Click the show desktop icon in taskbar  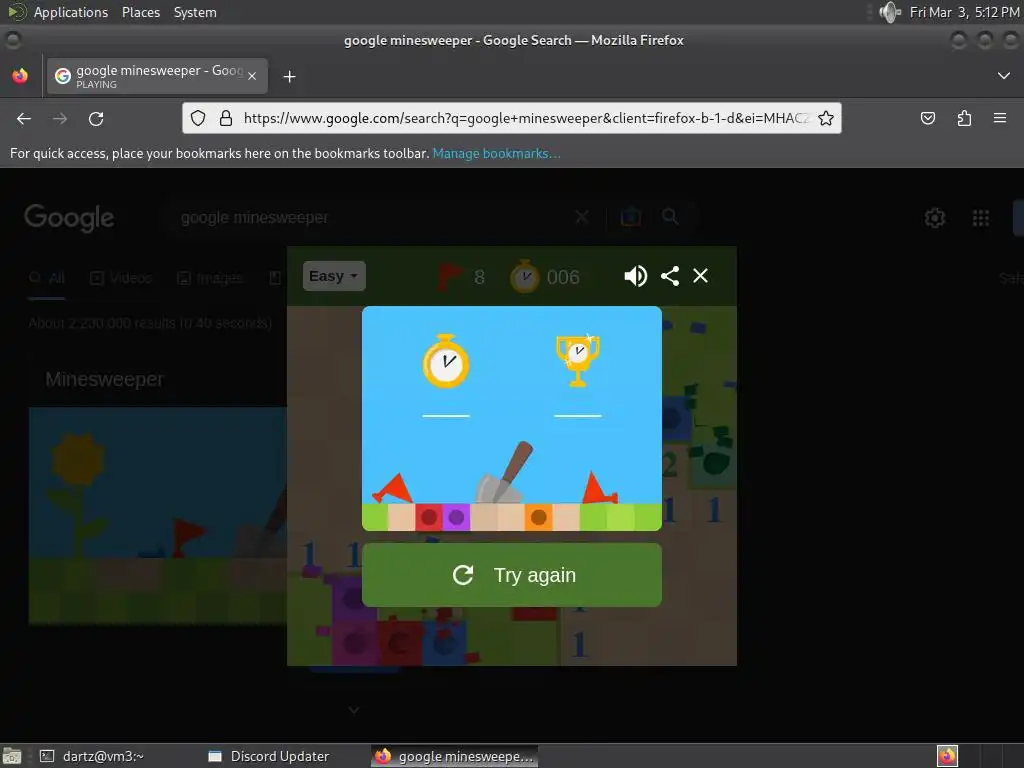[12, 756]
